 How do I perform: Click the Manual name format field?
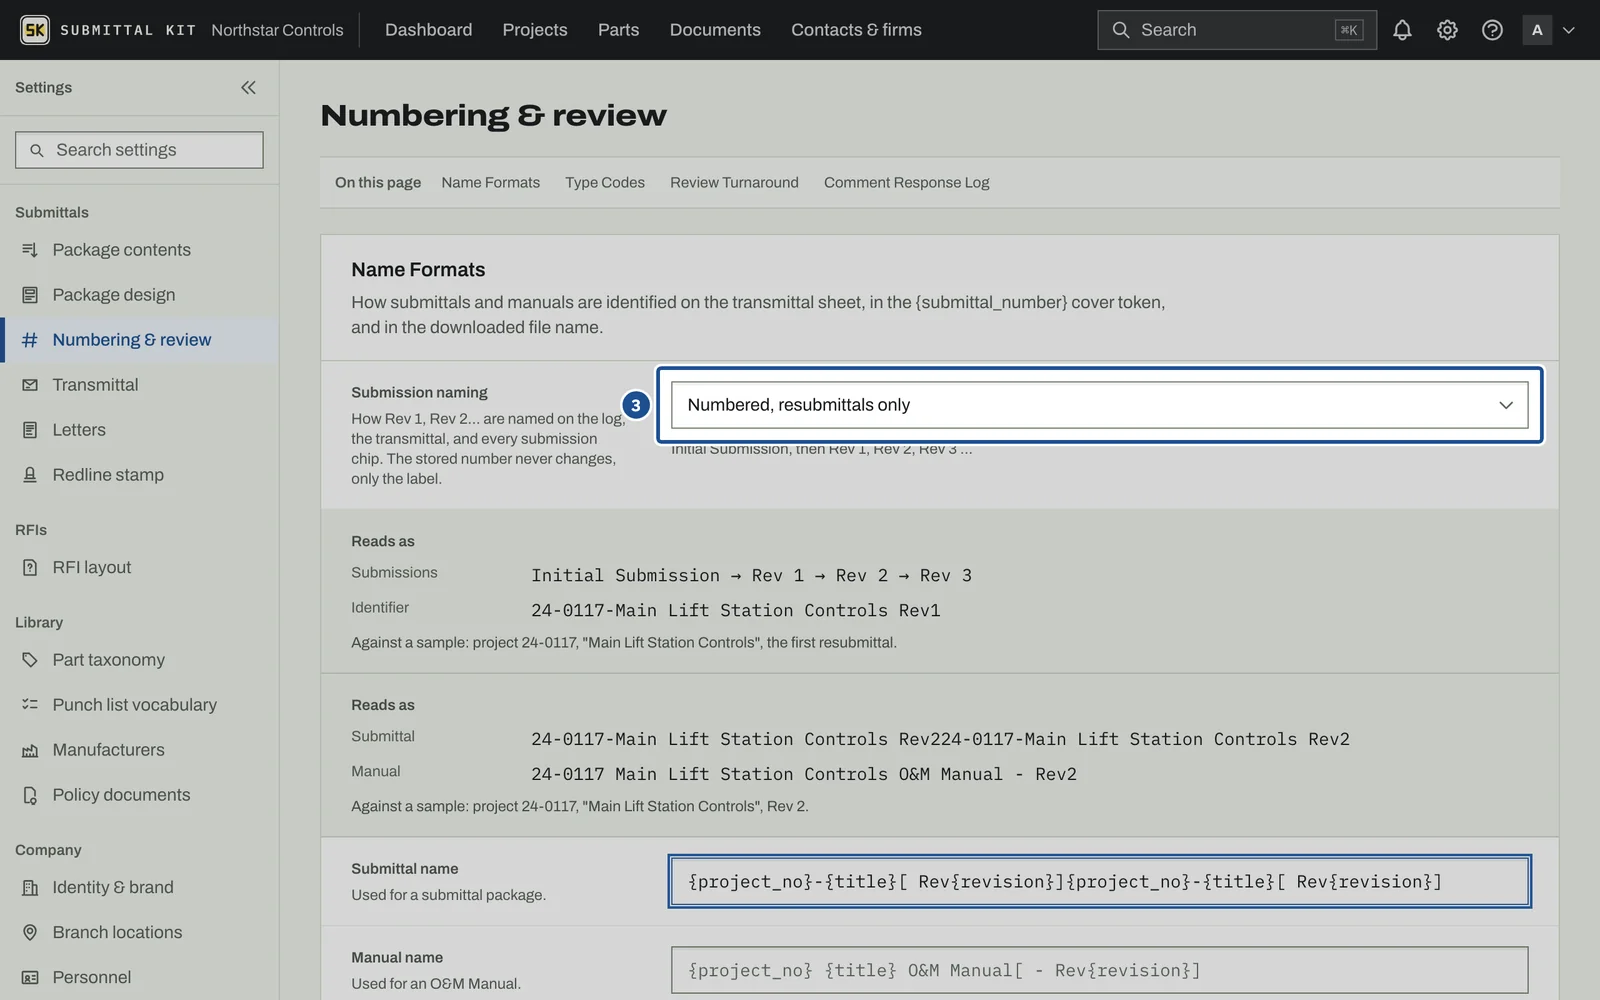point(1099,970)
